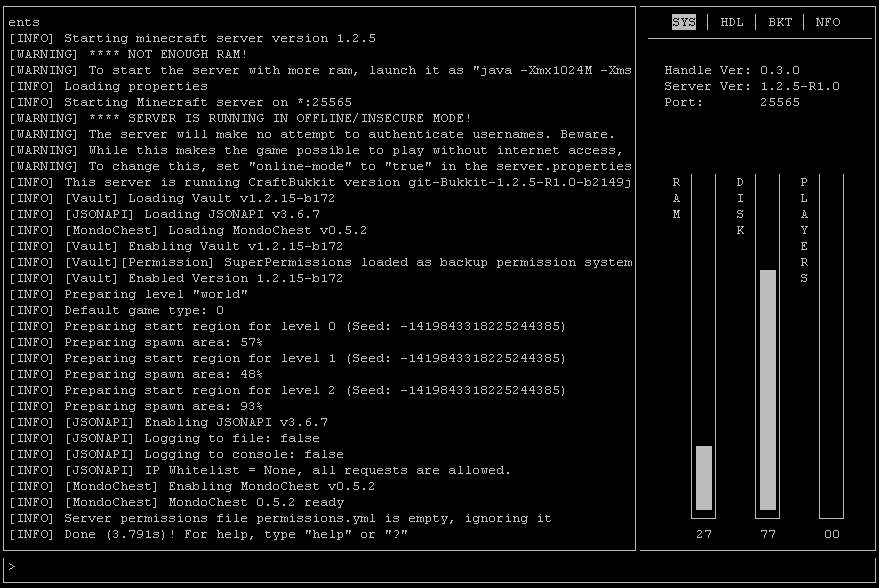
Task: Click the 'Default game type: 0' line
Action: point(116,310)
